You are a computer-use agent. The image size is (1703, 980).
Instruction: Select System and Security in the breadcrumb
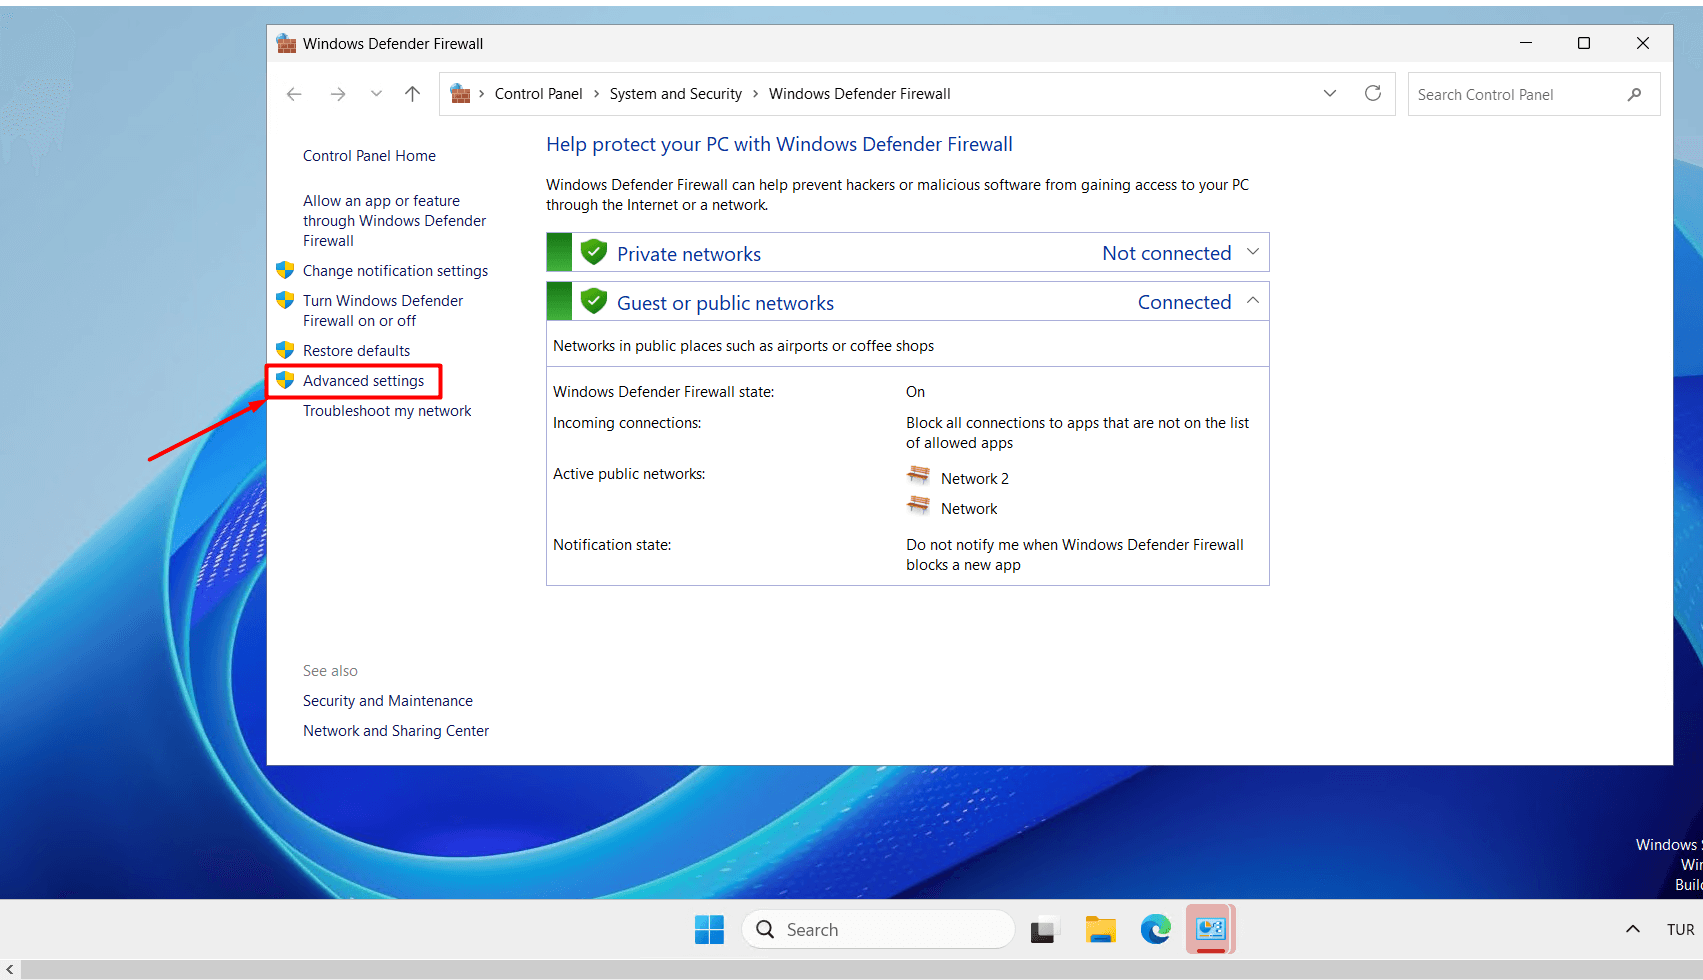coord(675,94)
